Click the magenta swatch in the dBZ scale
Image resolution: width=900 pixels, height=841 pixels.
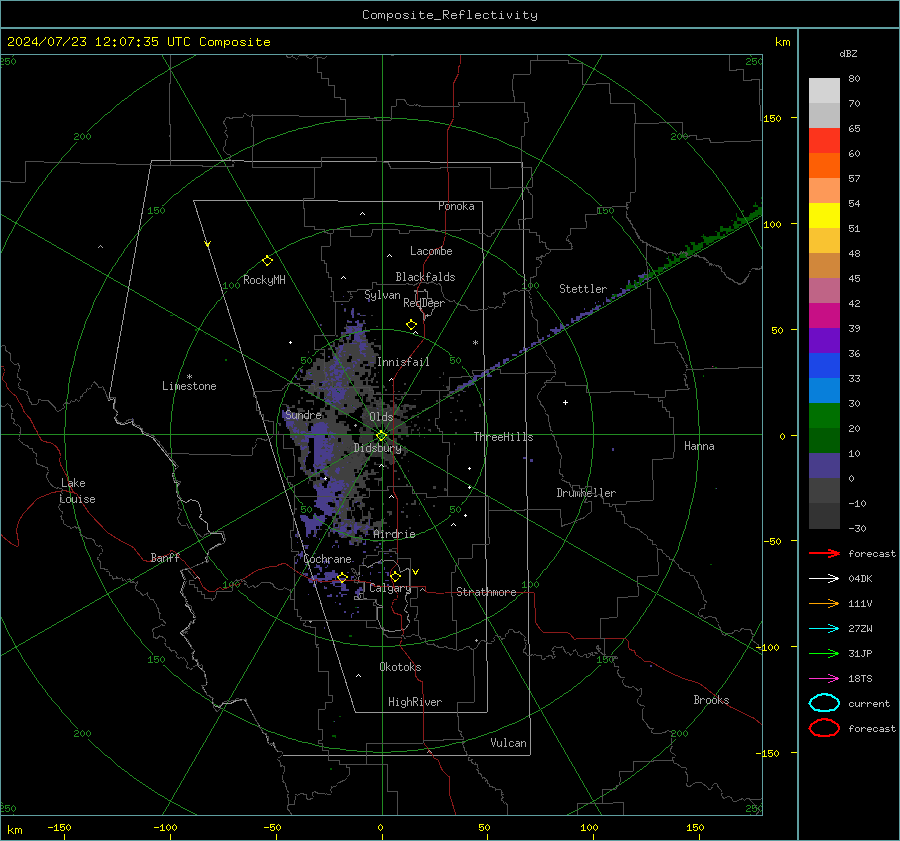click(824, 316)
